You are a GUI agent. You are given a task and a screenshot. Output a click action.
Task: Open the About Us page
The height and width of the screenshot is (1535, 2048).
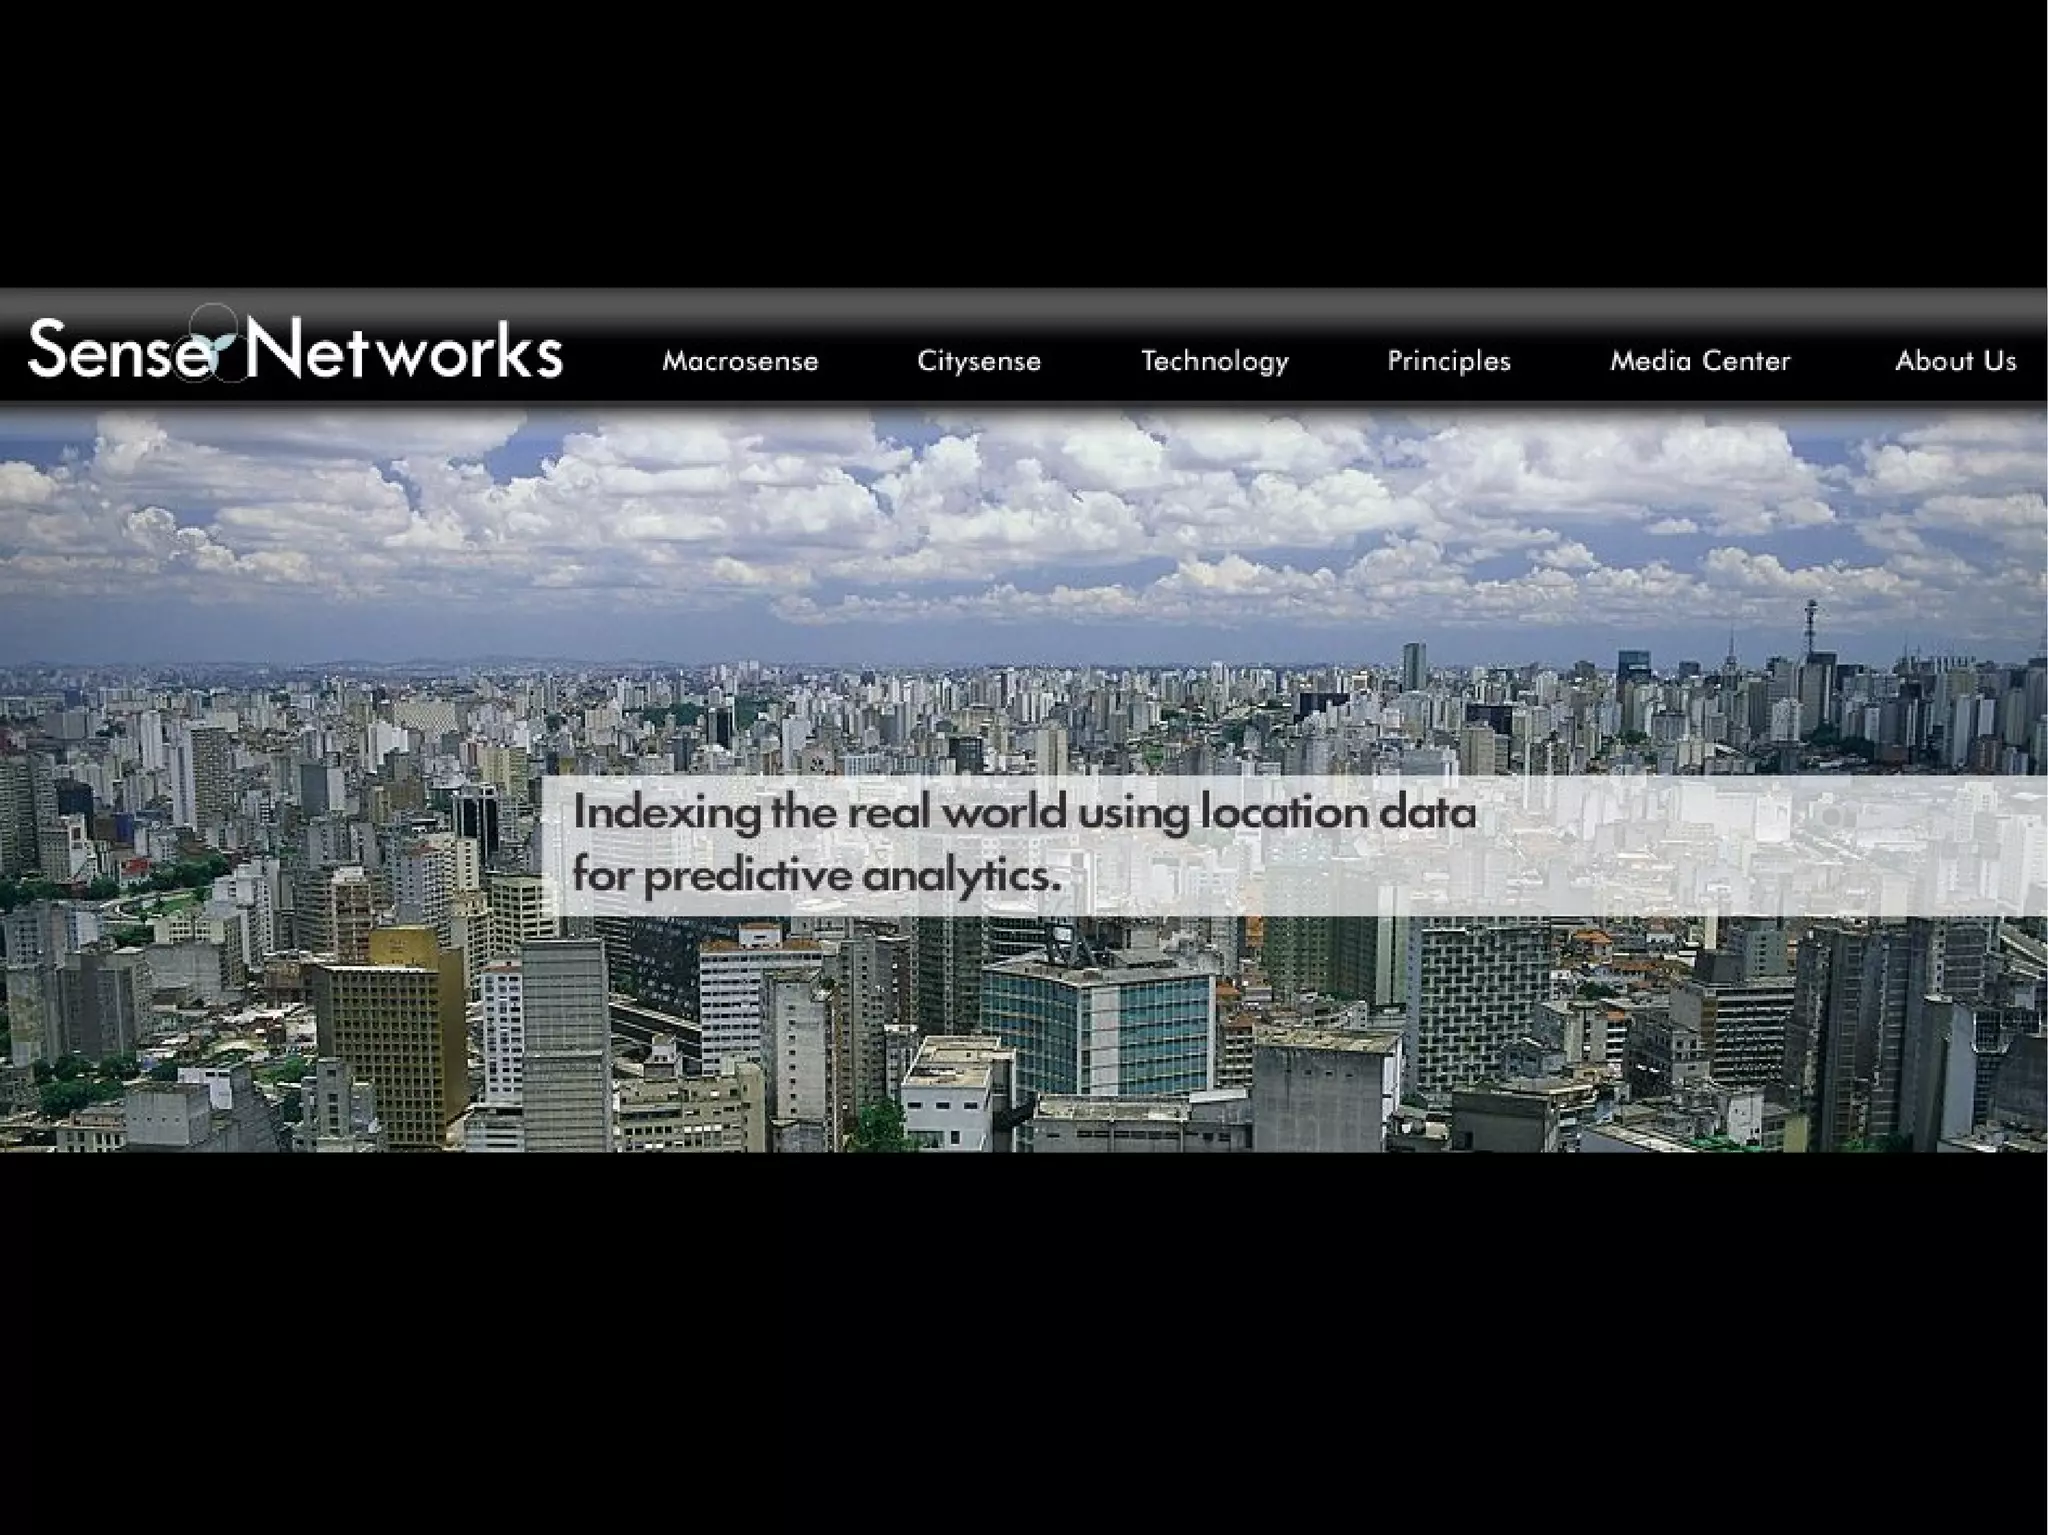[1955, 361]
